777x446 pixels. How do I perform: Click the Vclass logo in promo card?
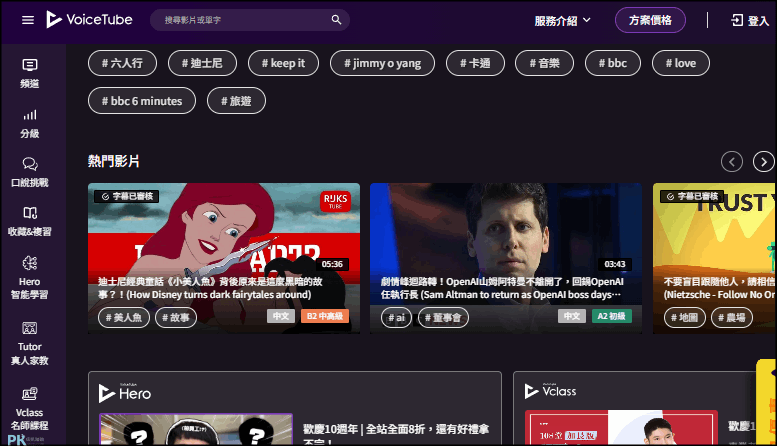click(550, 391)
